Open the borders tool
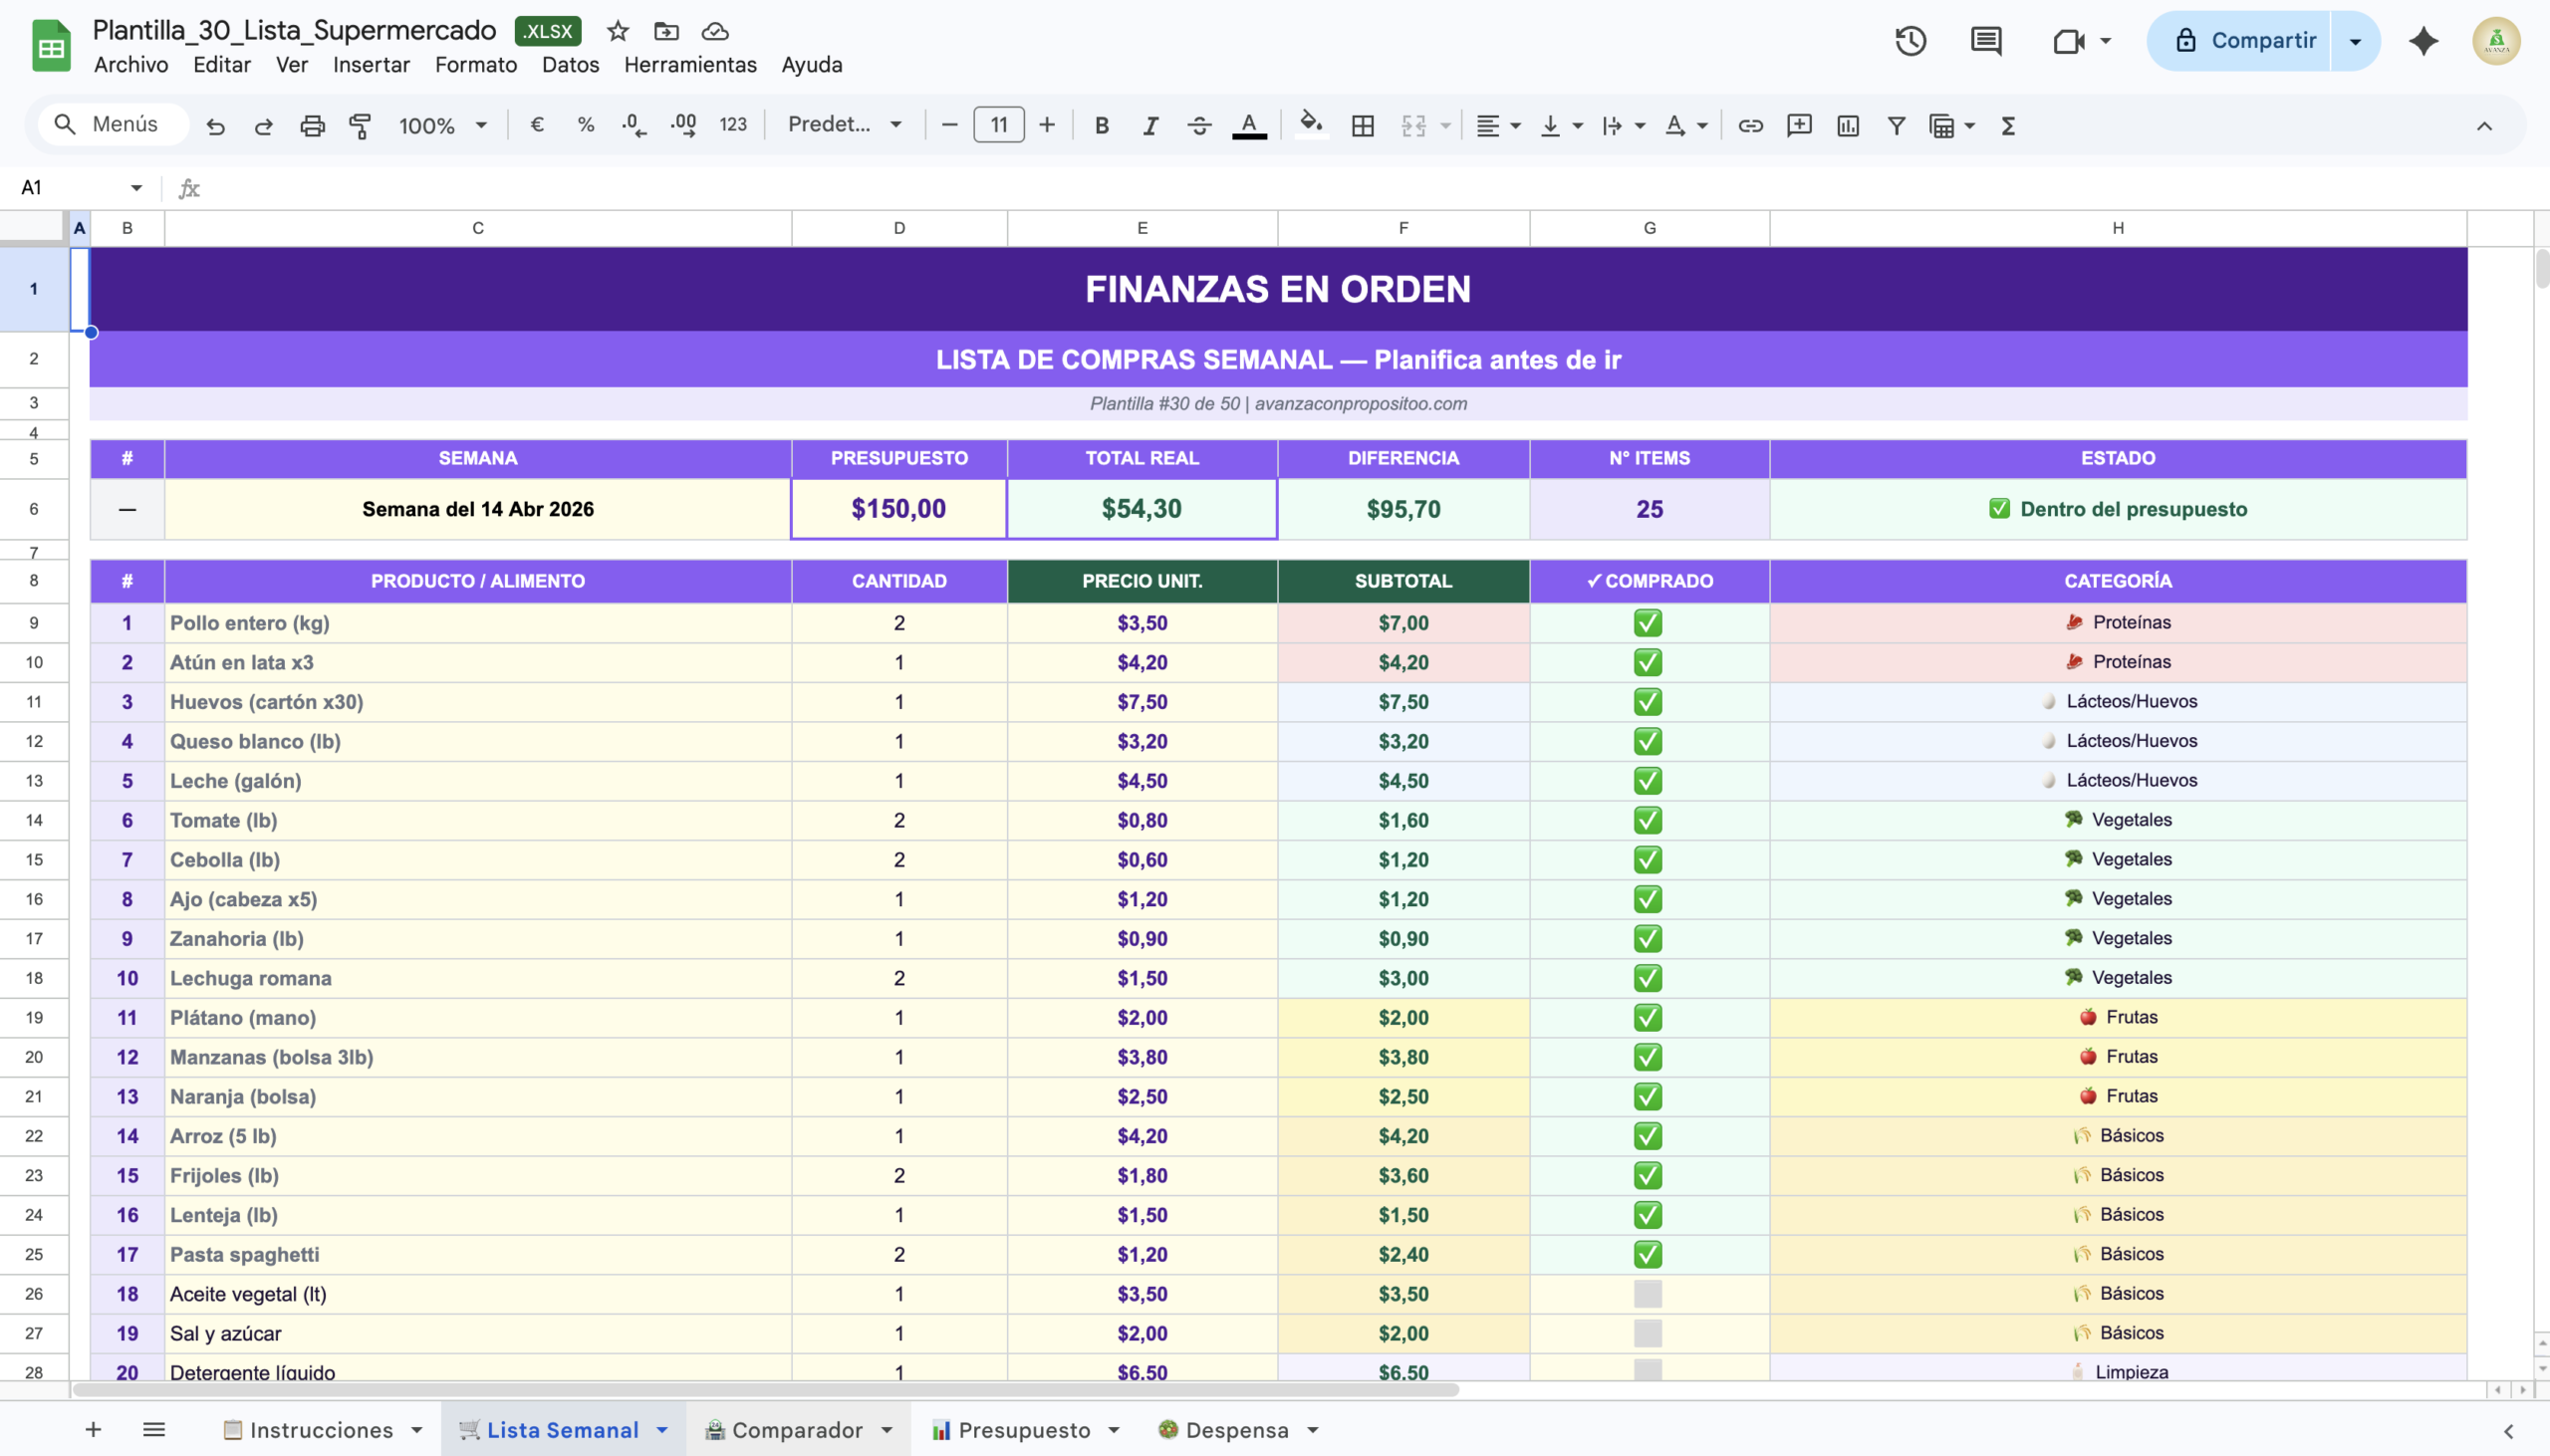2550x1456 pixels. (x=1362, y=125)
